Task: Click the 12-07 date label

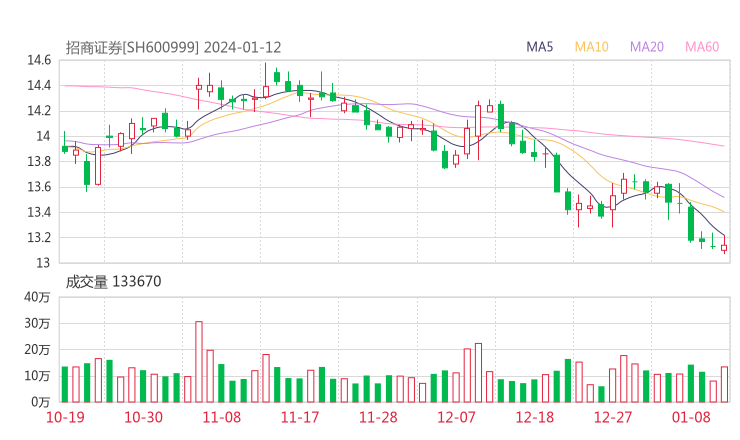Action: coord(456,417)
